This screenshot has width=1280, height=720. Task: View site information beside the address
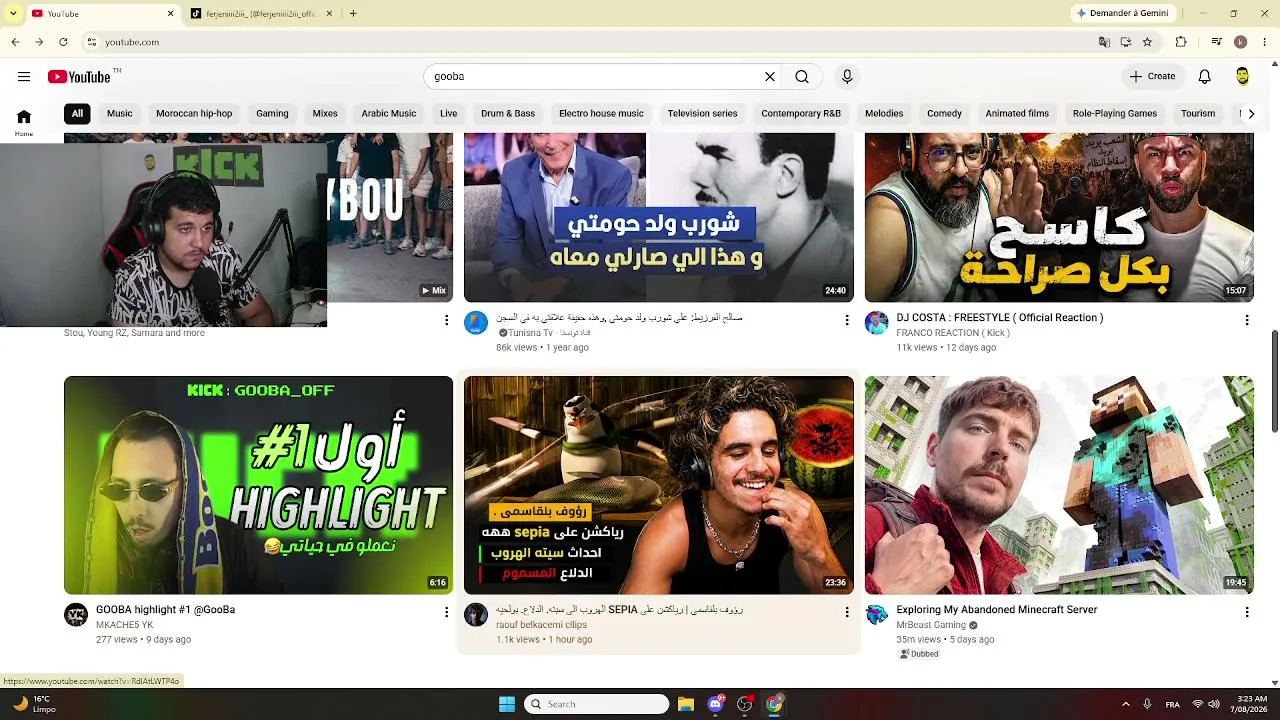[92, 42]
